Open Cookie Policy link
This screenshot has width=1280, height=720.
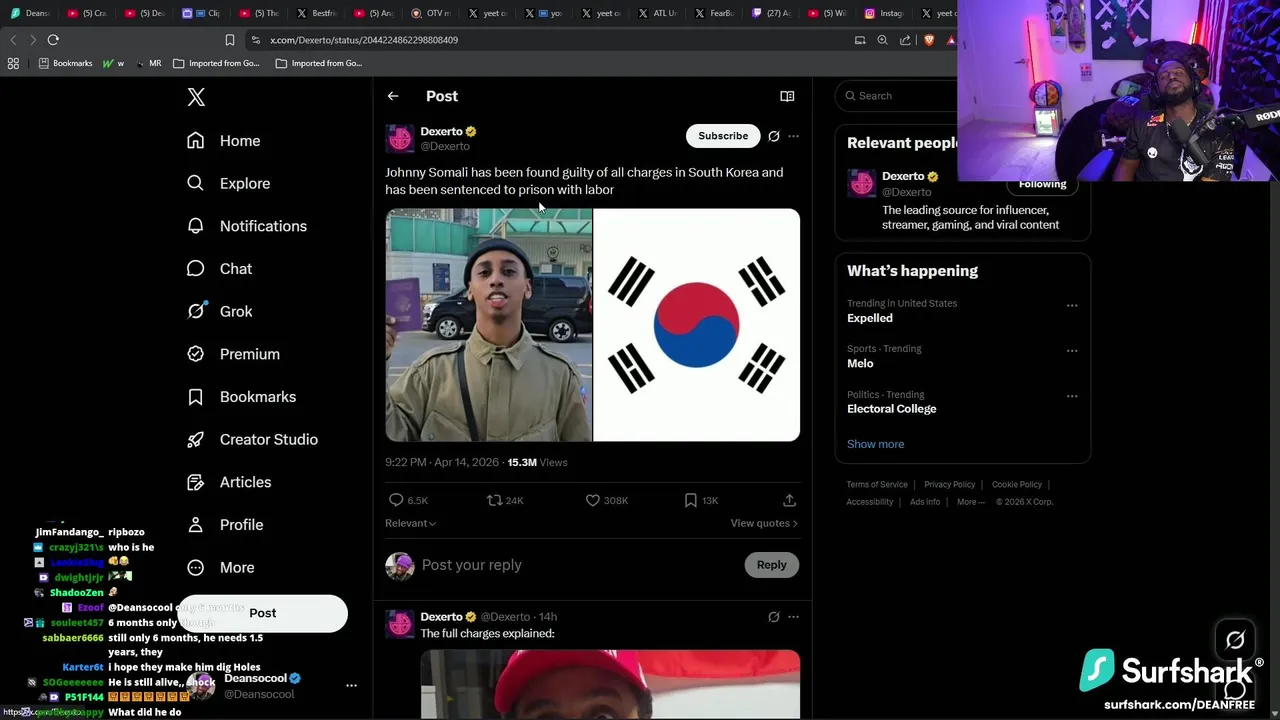(1016, 485)
